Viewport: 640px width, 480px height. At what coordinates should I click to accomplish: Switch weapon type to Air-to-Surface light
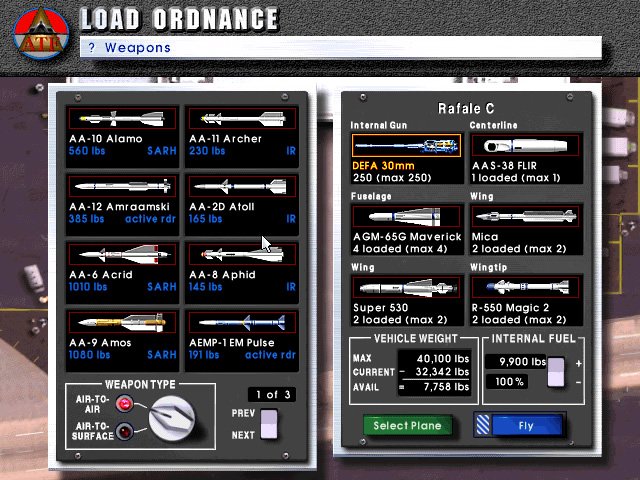click(x=124, y=431)
